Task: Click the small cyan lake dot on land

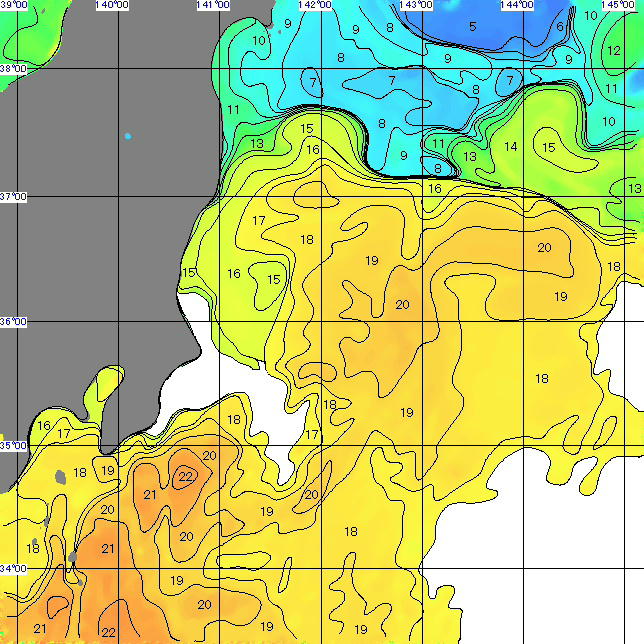Action: click(x=127, y=136)
